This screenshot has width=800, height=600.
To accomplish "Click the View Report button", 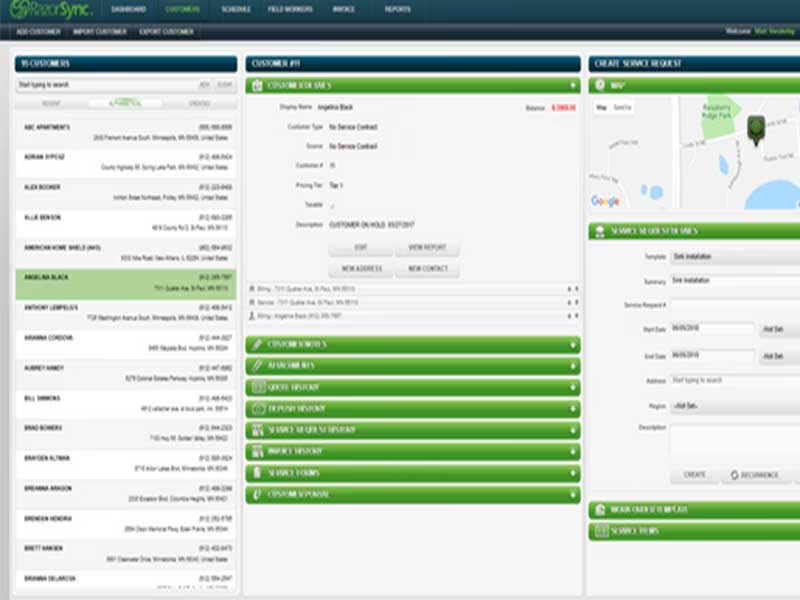I will (427, 247).
